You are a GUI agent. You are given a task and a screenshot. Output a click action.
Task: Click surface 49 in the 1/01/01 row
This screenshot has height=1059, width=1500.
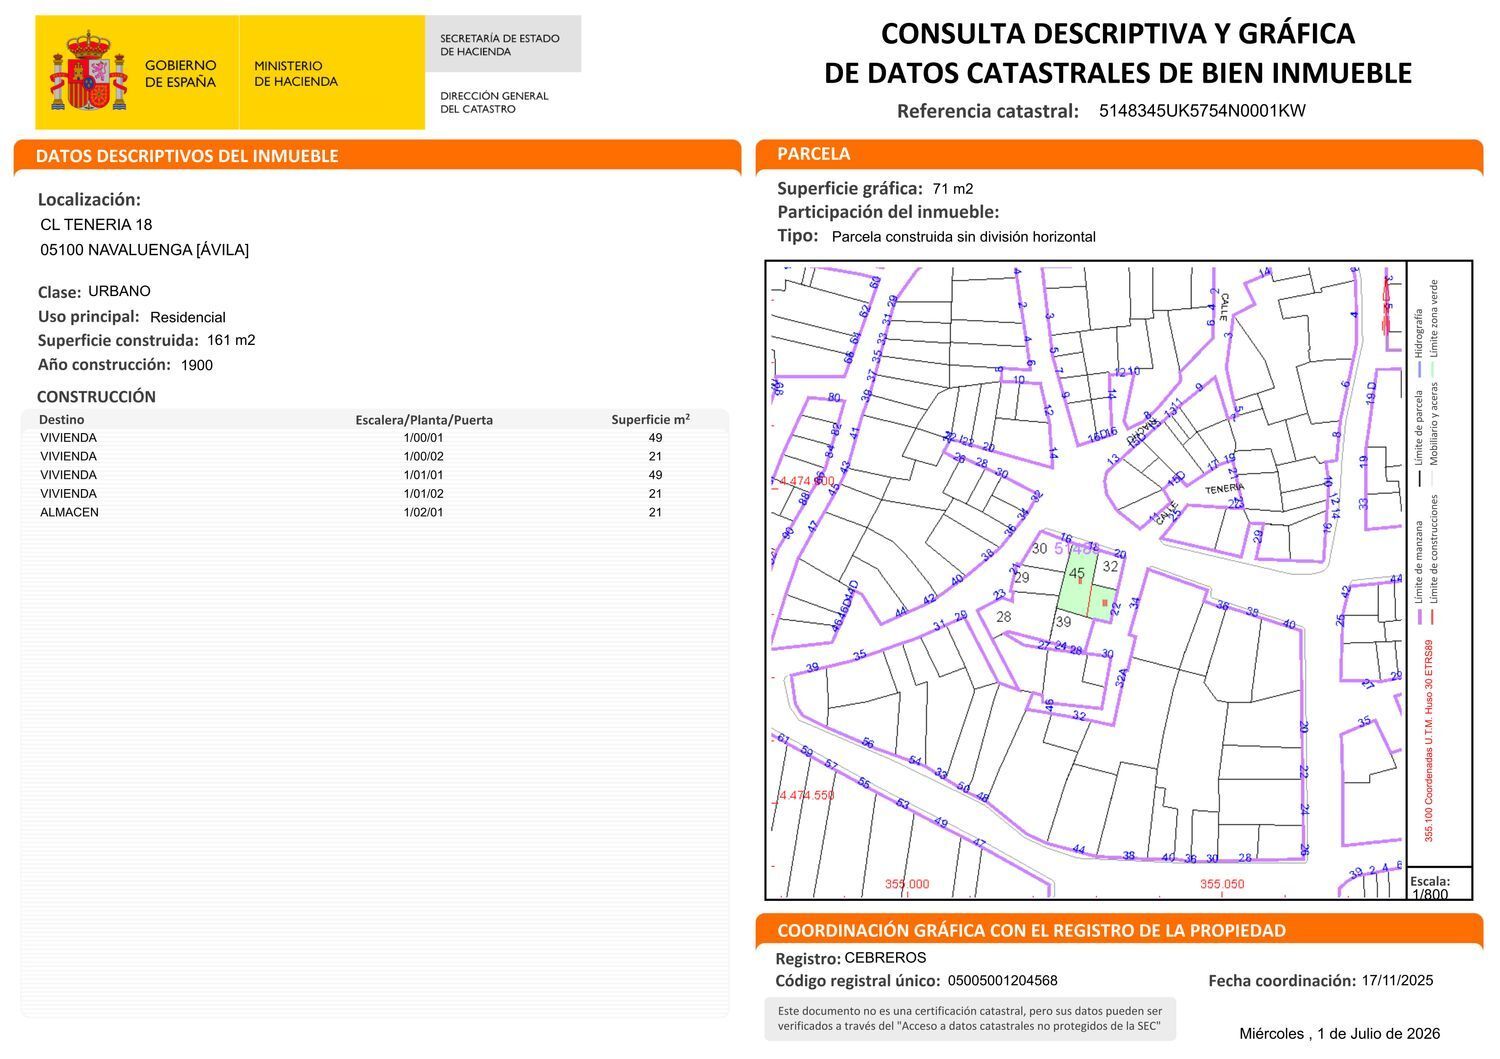point(655,475)
